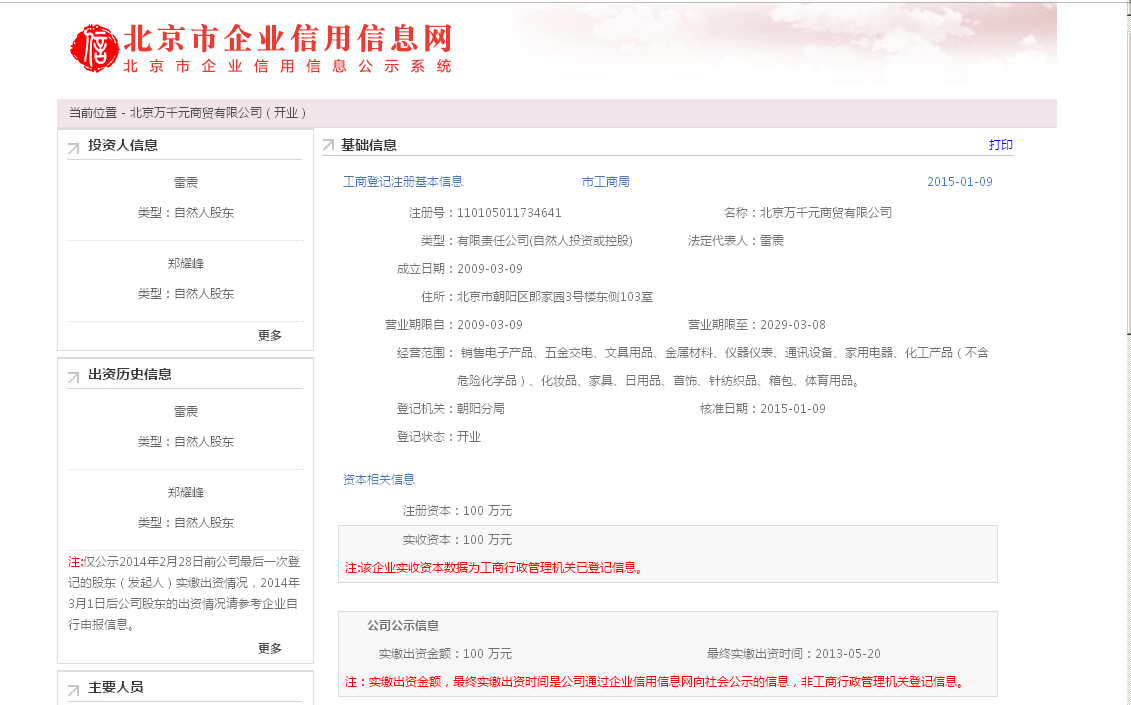The image size is (1131, 705).
Task: Click the arrow icon beside 基础信息
Action: (x=328, y=146)
